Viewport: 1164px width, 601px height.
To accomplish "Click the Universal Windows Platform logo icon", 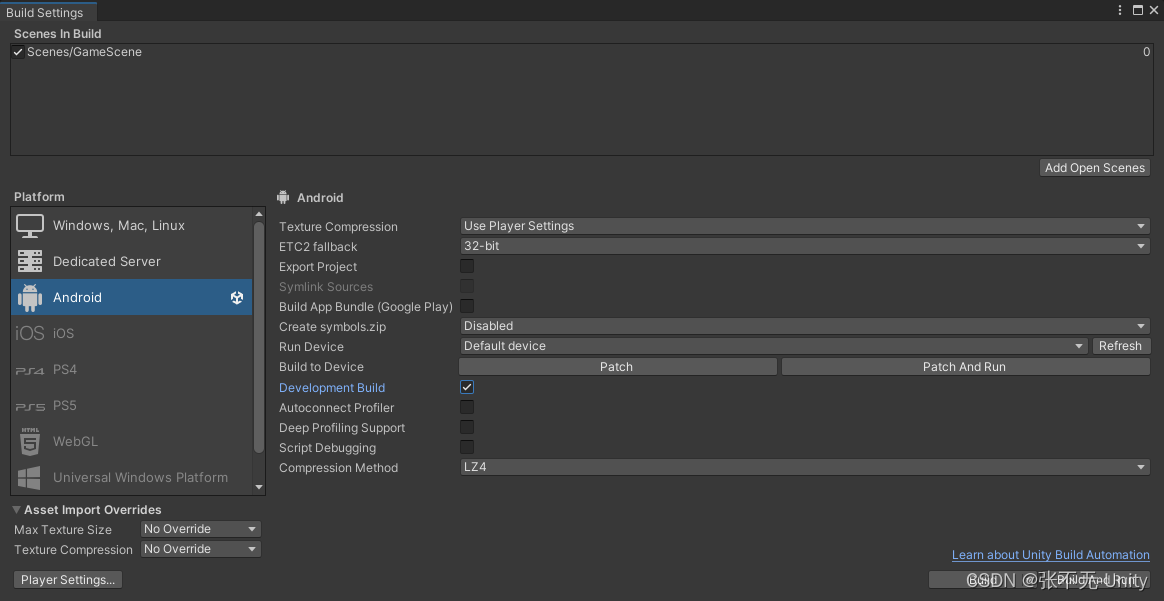I will tap(30, 478).
